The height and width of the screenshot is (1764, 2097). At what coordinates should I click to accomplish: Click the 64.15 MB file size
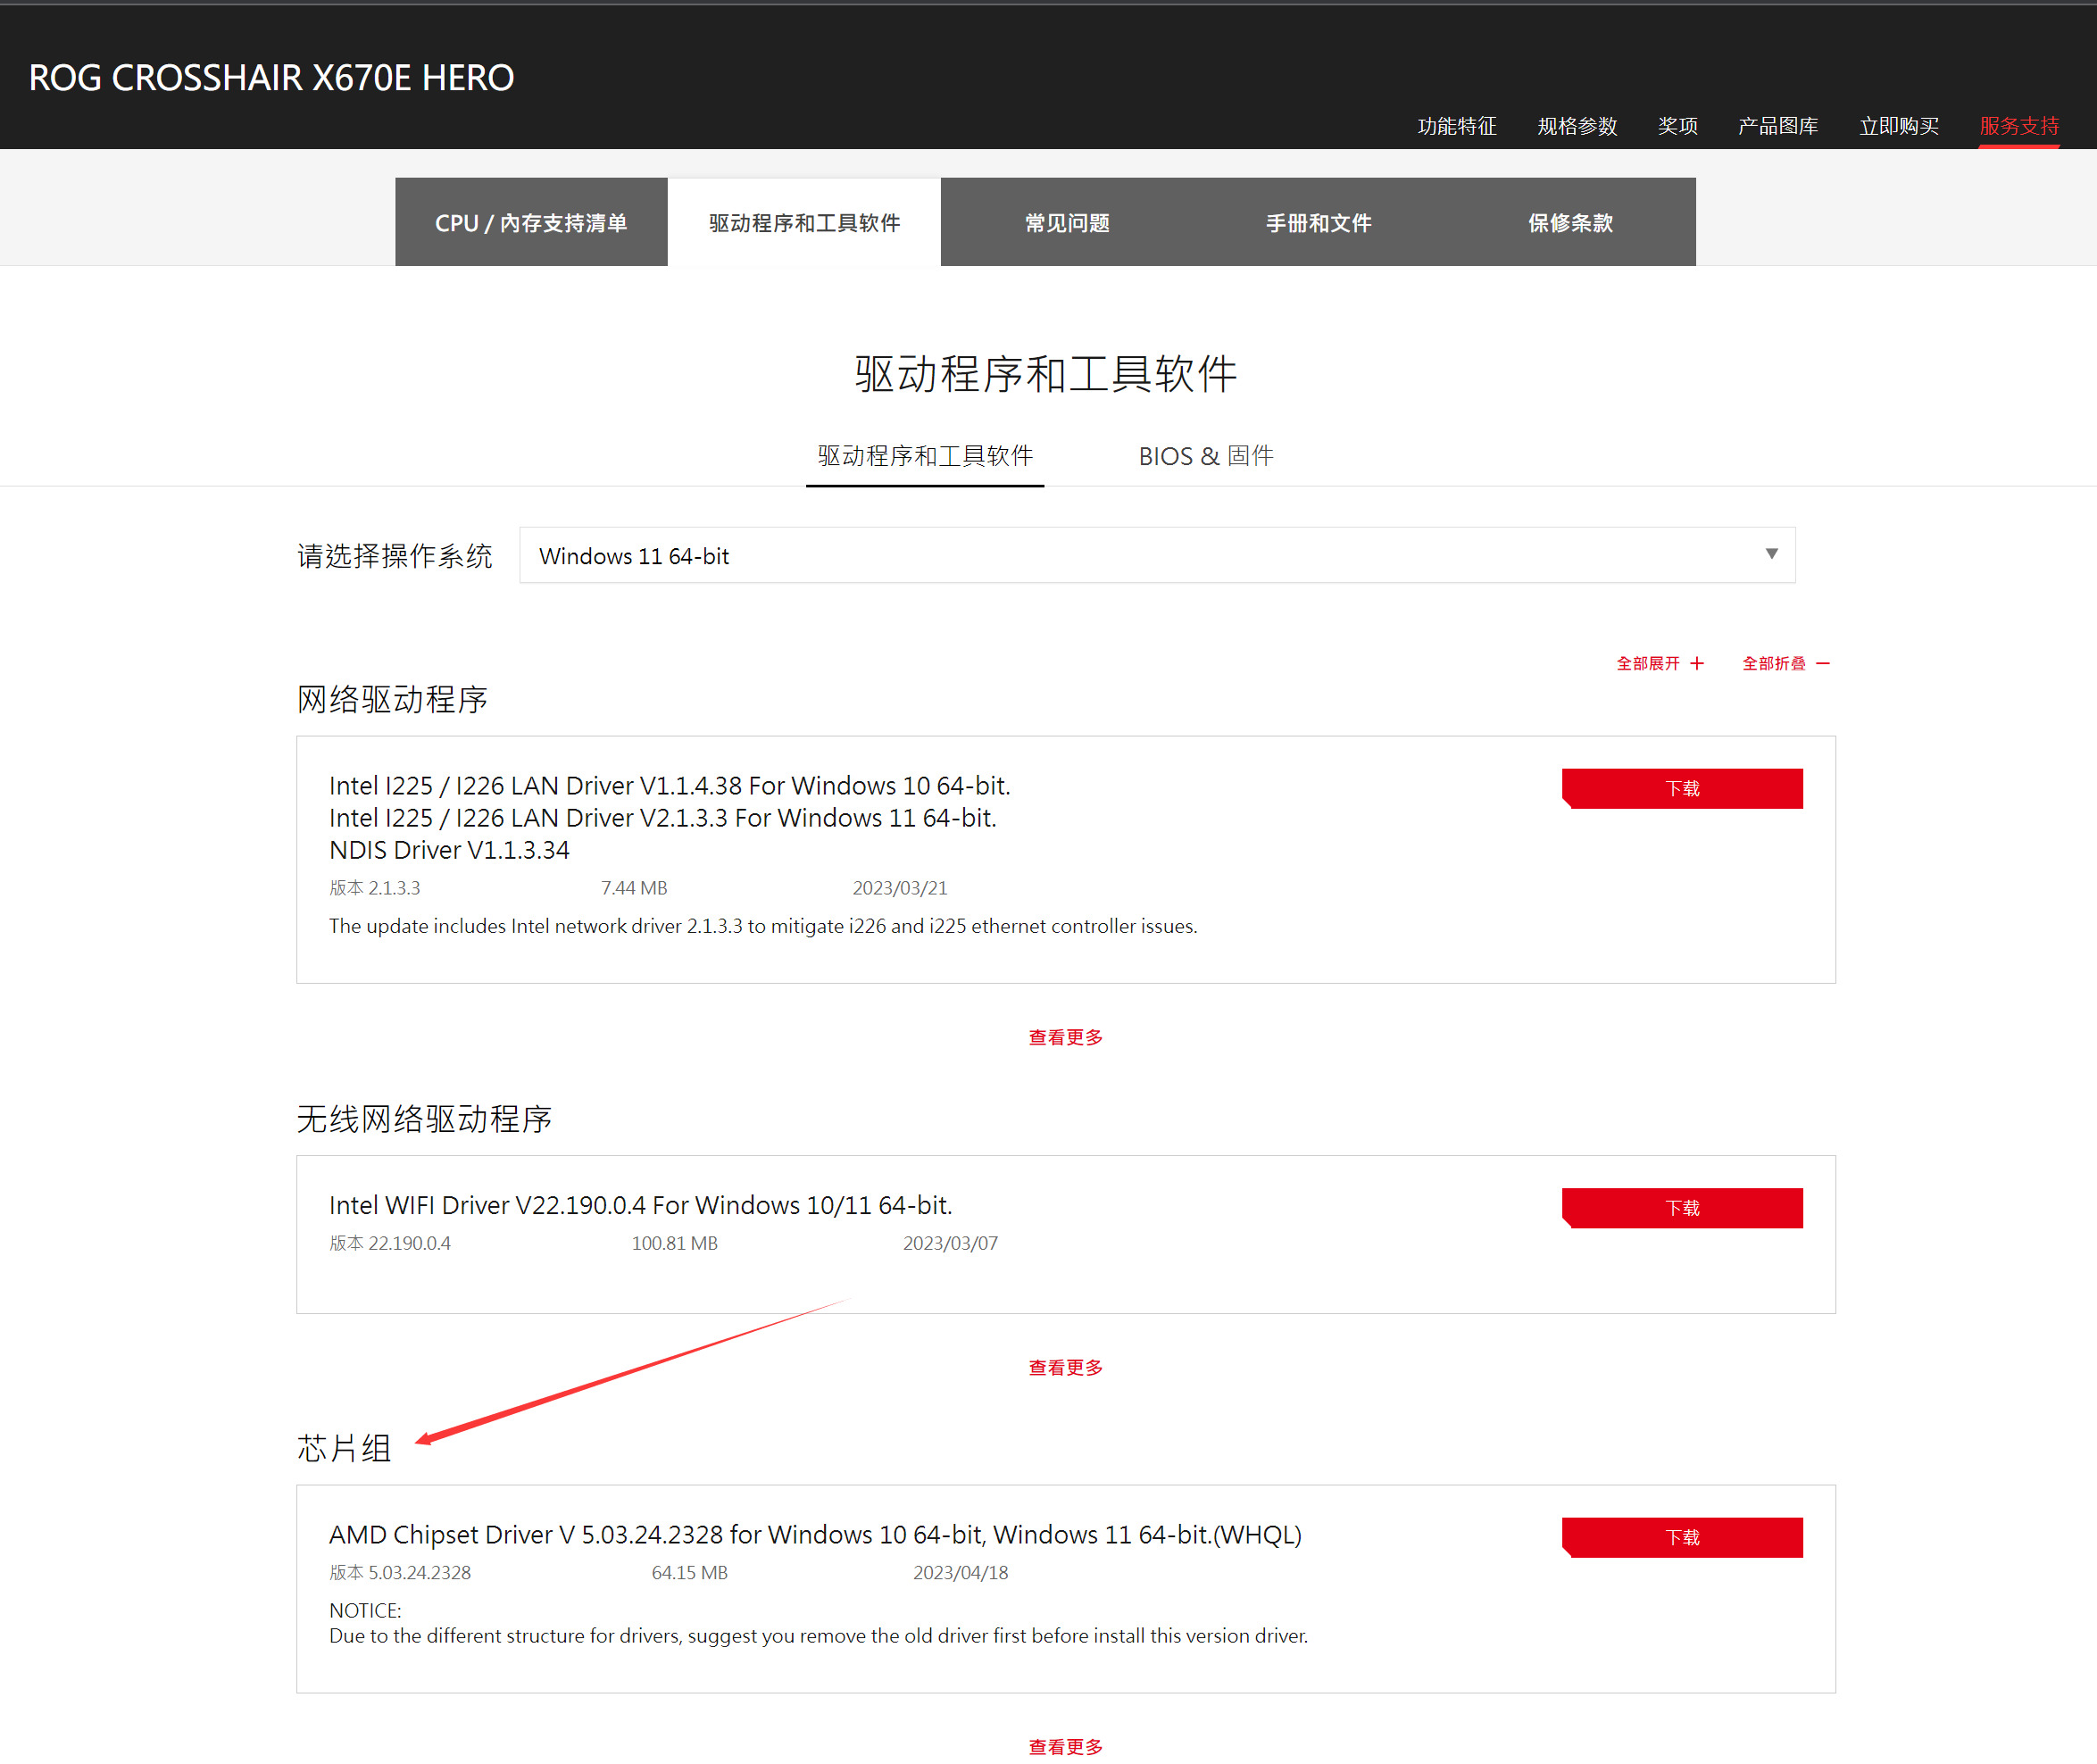[x=690, y=1572]
